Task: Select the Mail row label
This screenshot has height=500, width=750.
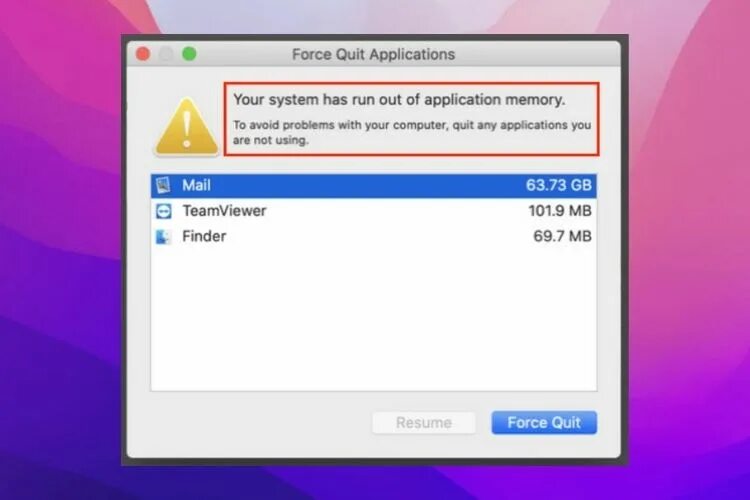Action: tap(196, 185)
